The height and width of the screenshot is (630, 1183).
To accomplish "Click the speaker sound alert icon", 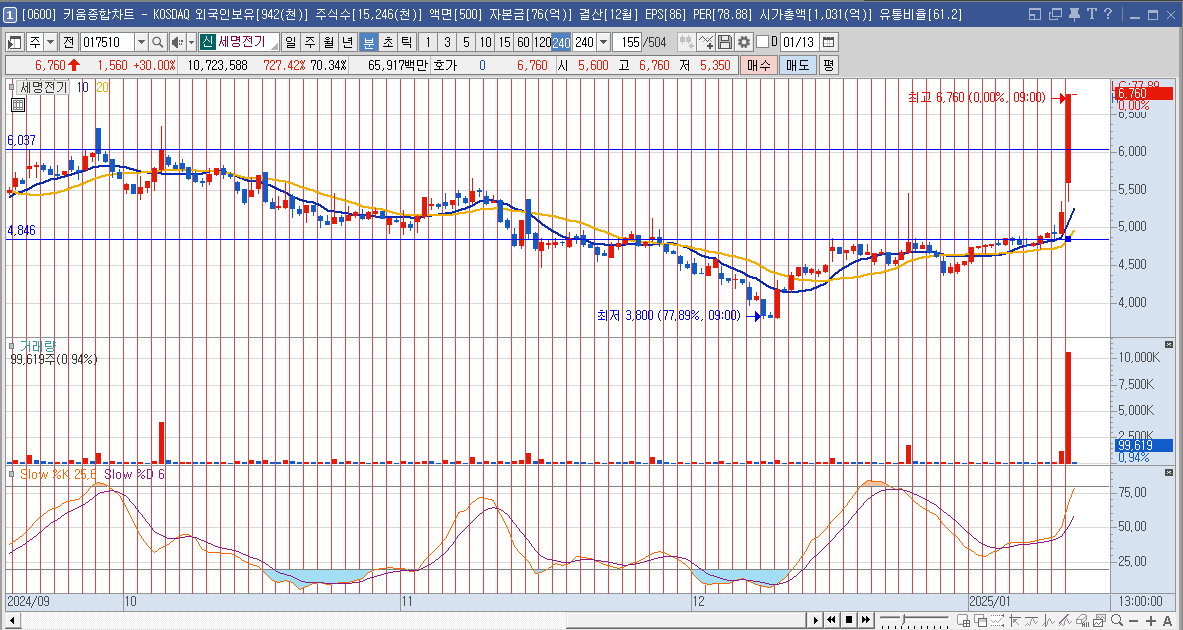I will (x=177, y=42).
